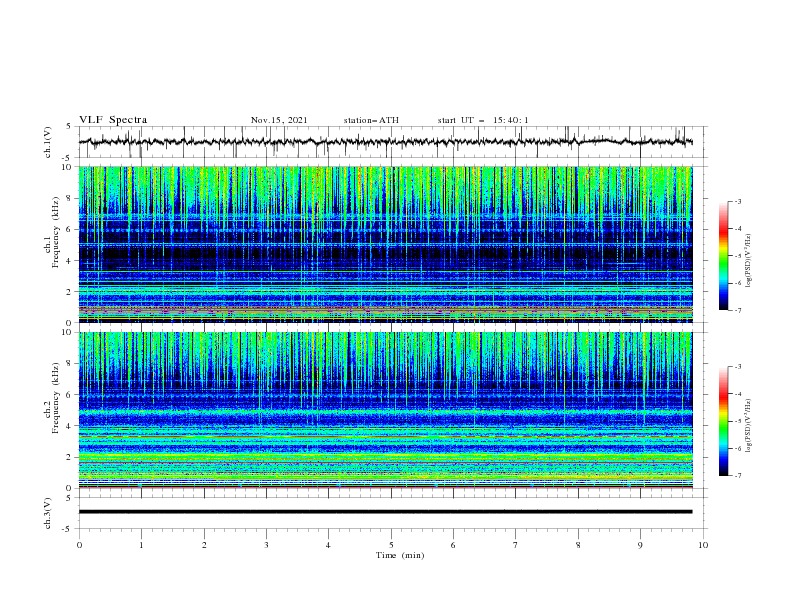Click the ch.2 frequency tick label "6"
The width and height of the screenshot is (792, 612).
click(69, 395)
